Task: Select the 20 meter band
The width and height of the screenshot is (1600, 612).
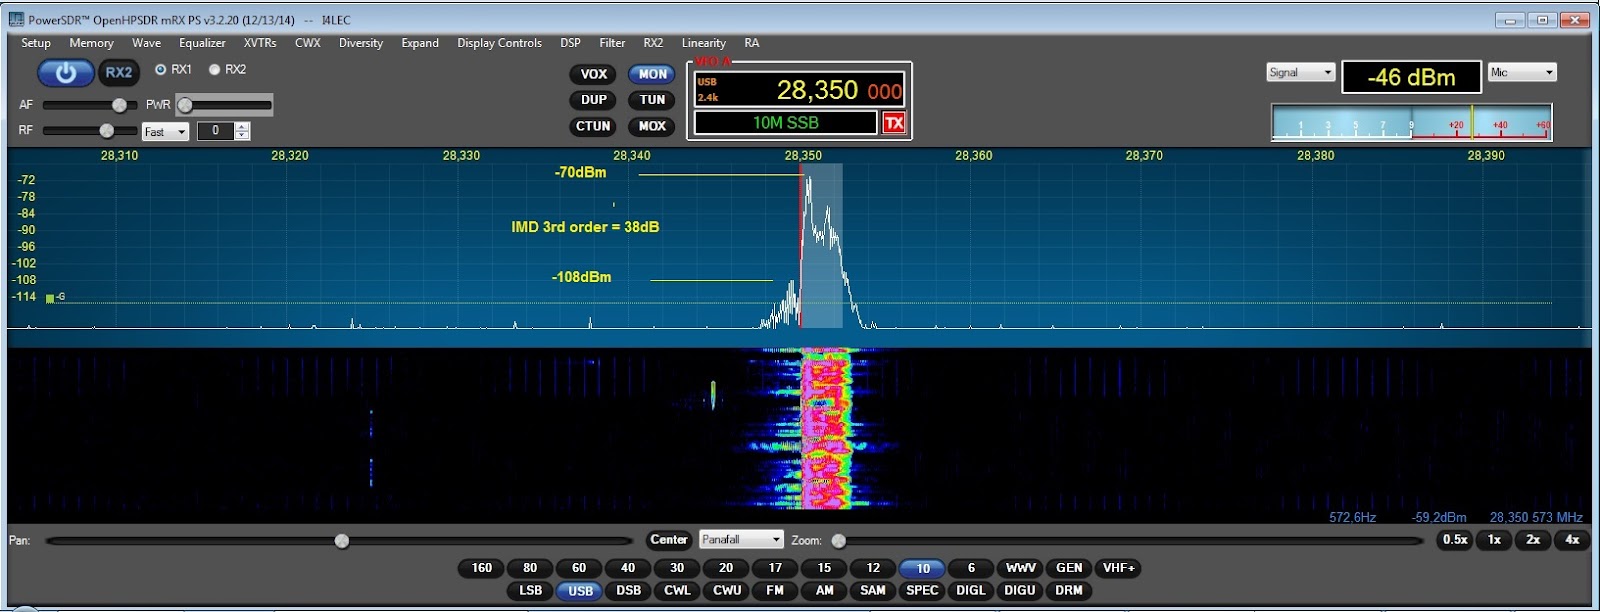Action: coord(726,568)
